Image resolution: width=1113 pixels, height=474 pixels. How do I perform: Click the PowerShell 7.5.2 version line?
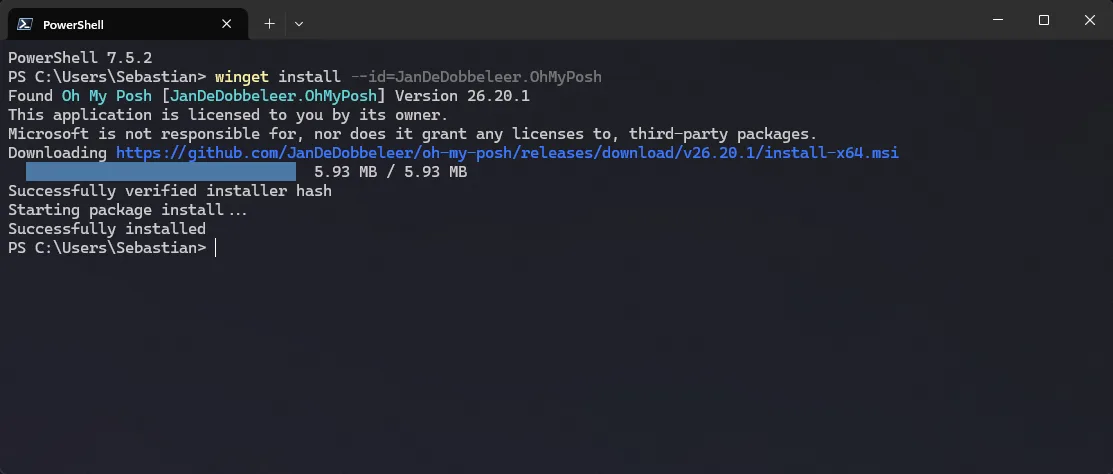pos(79,58)
